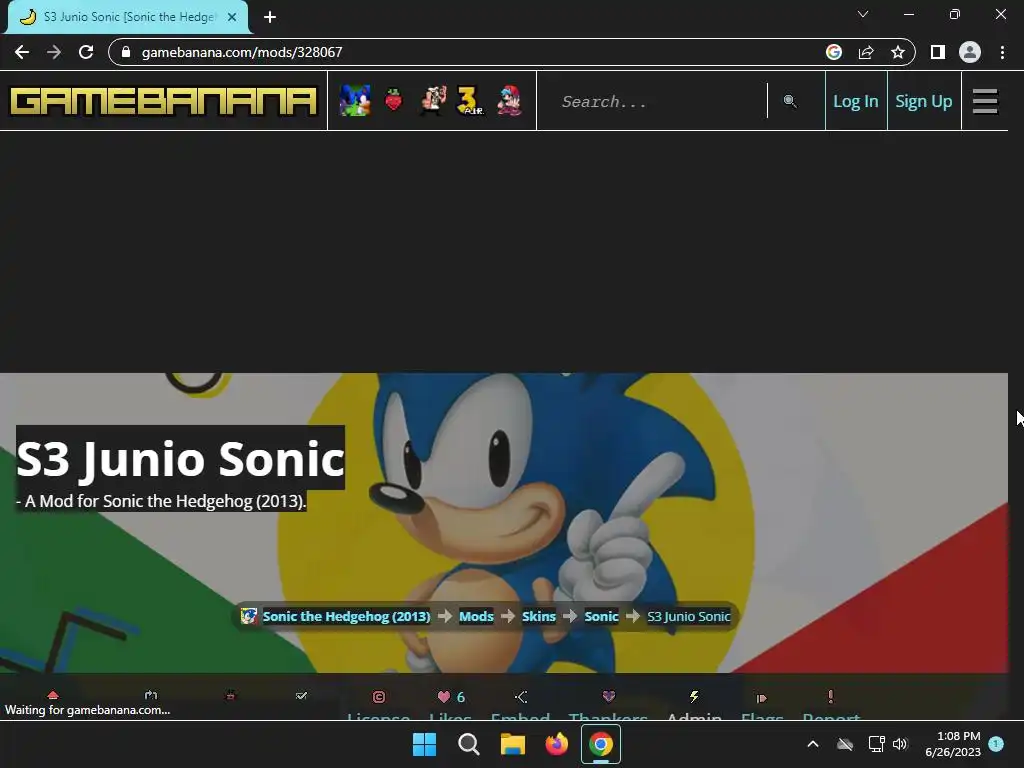1024x768 pixels.
Task: Click the game icon beside breadcrumb
Action: [248, 616]
